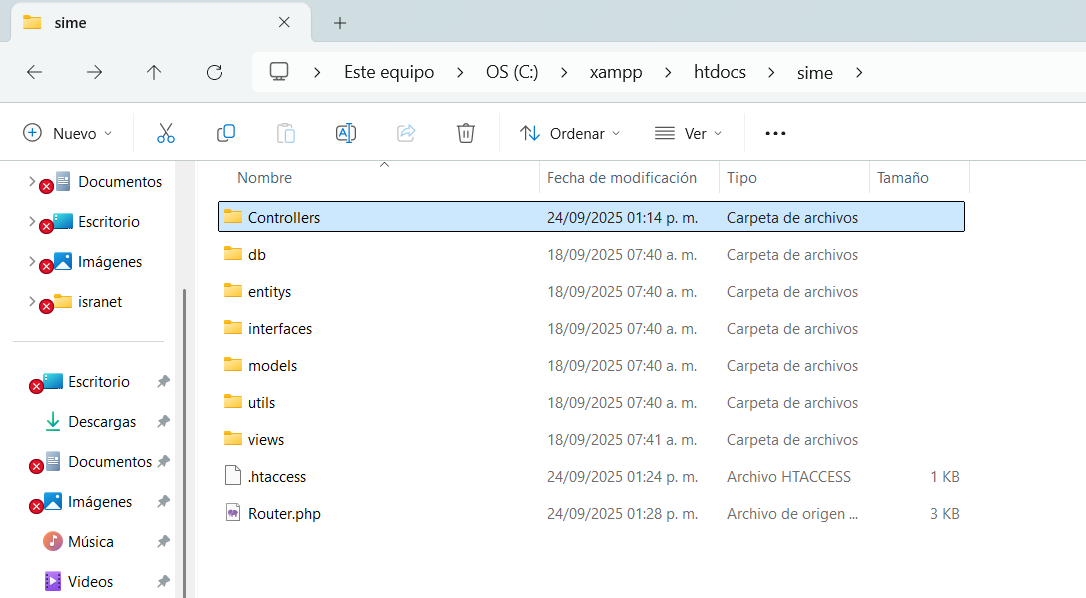Click the Copy icon in toolbar
Viewport: 1086px width, 598px height.
226,133
